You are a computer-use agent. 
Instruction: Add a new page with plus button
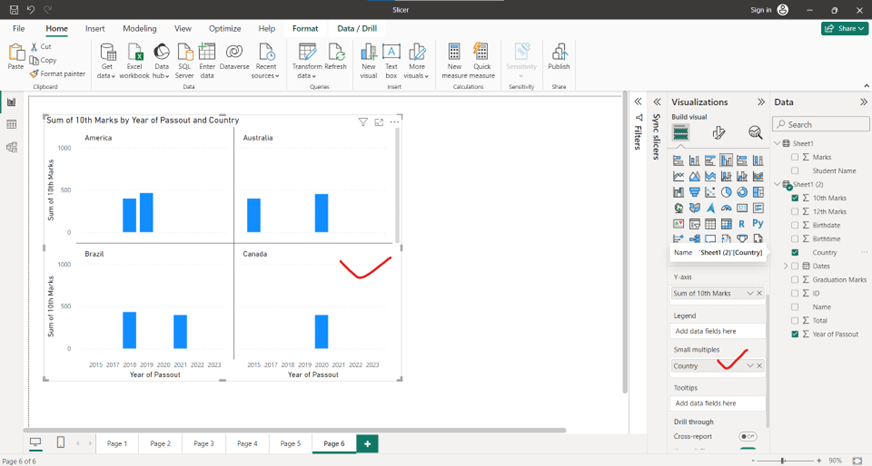(x=367, y=443)
